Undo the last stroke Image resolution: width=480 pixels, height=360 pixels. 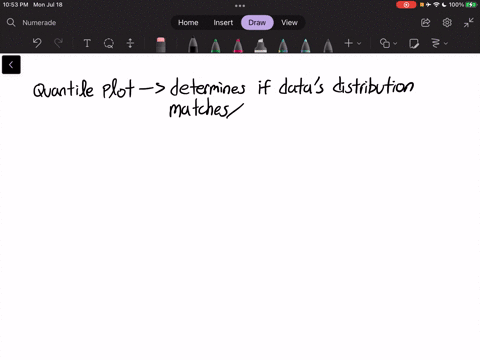tap(37, 43)
